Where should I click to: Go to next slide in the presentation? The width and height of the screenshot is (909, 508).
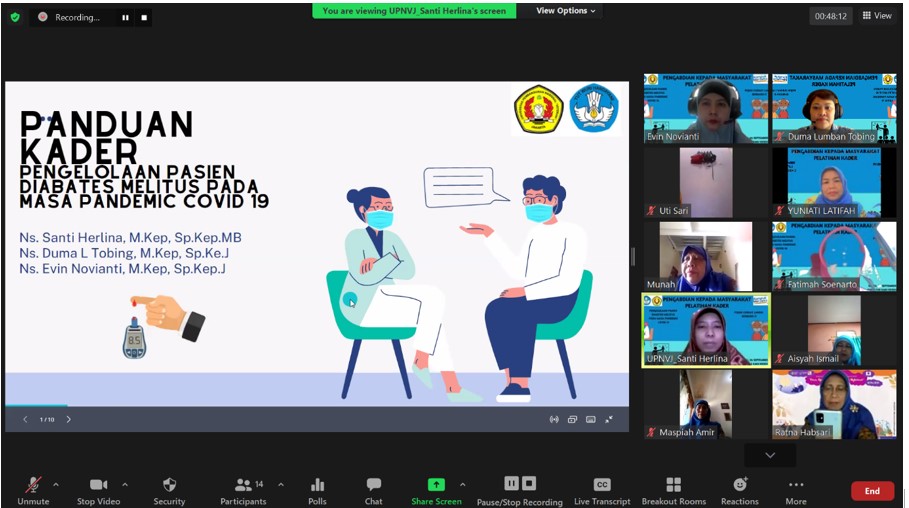tap(69, 419)
